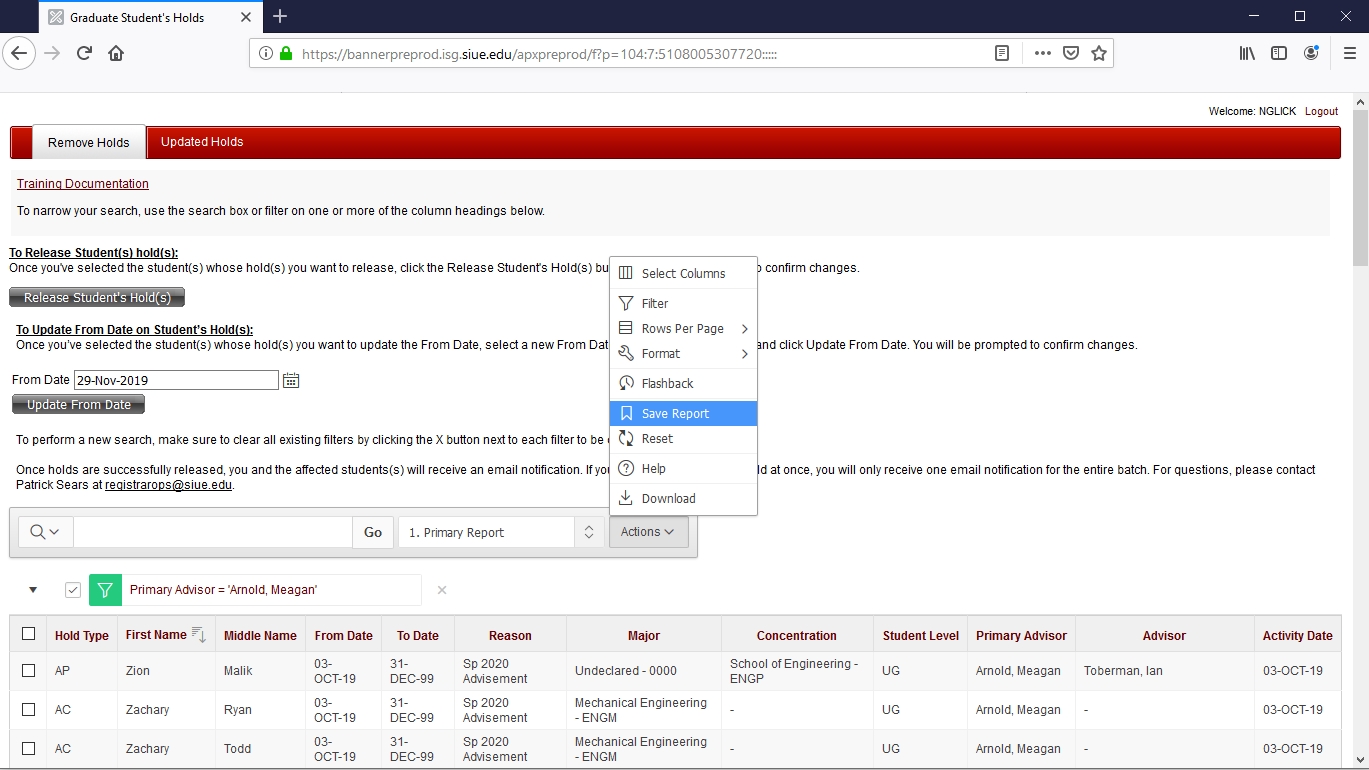Go to the browser home page icon

pyautogui.click(x=116, y=53)
